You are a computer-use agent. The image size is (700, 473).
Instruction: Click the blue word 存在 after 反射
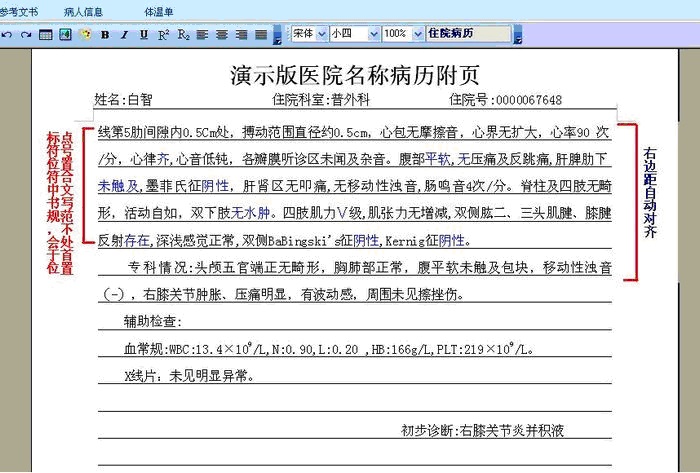point(136,241)
